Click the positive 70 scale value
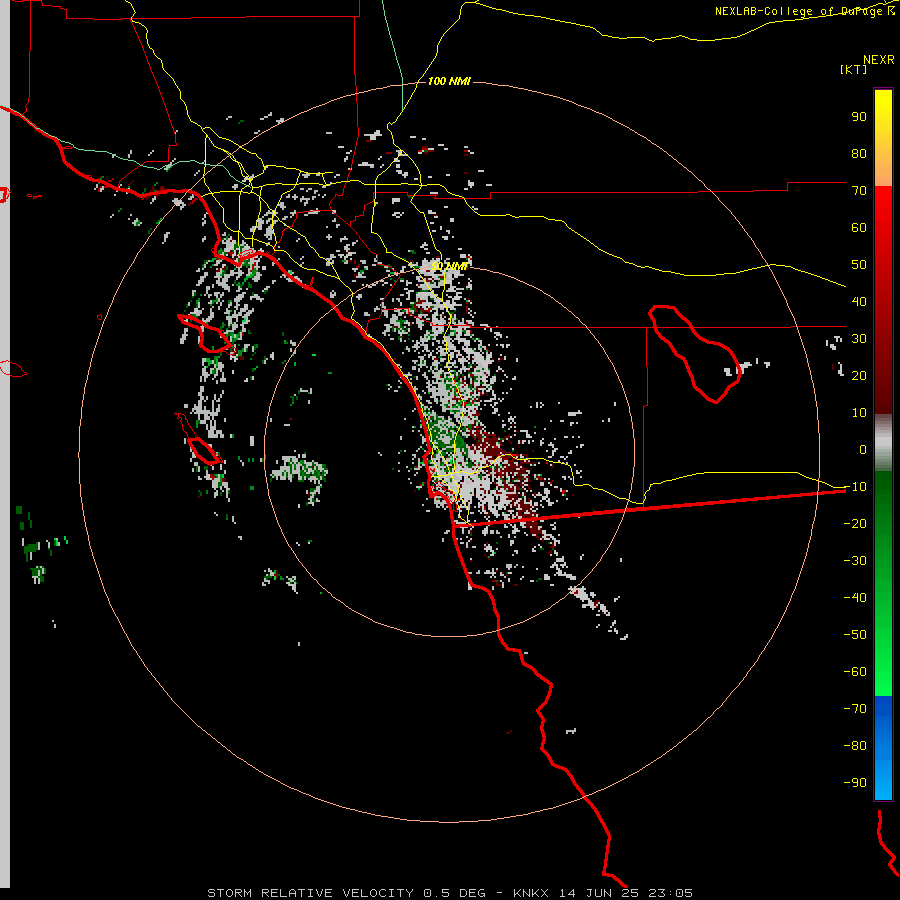 pyautogui.click(x=859, y=191)
